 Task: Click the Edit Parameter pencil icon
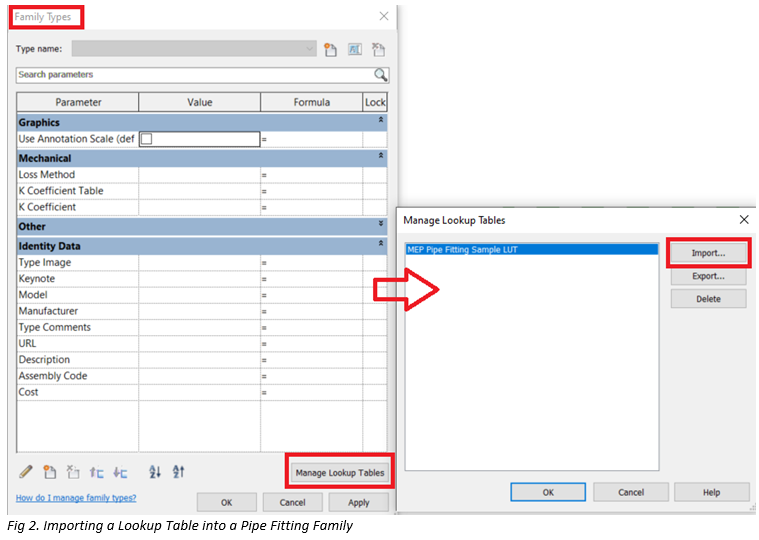(x=26, y=471)
